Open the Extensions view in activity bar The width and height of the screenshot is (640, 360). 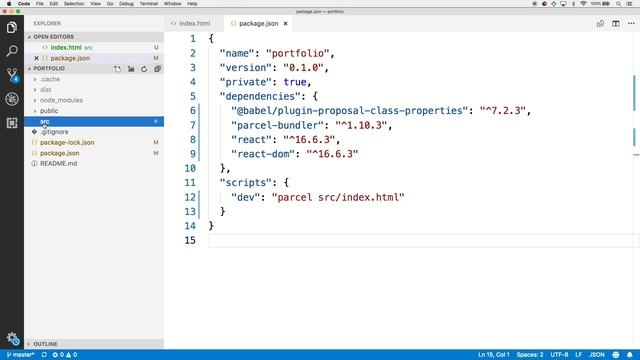tap(12, 123)
